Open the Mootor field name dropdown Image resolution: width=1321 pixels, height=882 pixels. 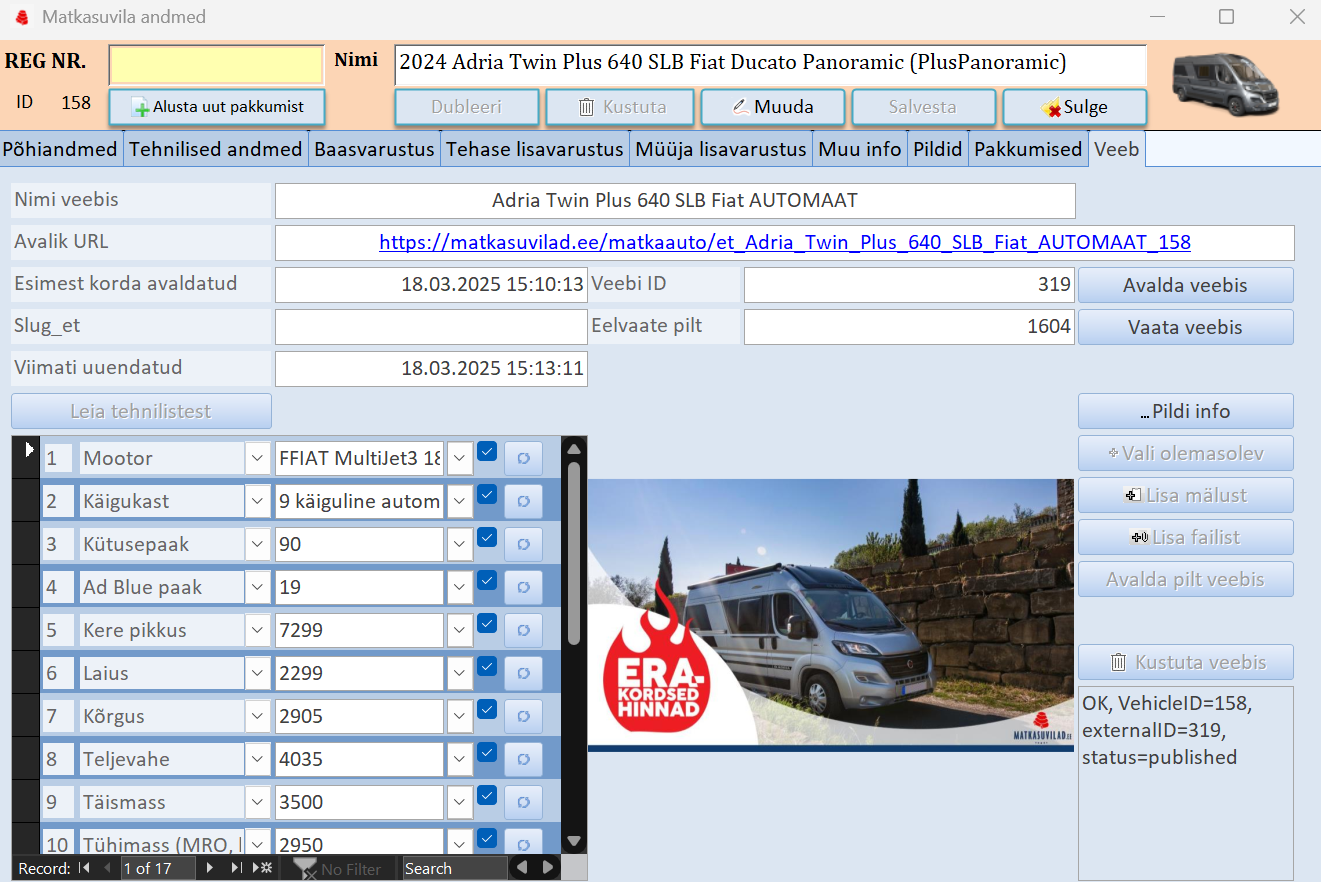(x=258, y=459)
